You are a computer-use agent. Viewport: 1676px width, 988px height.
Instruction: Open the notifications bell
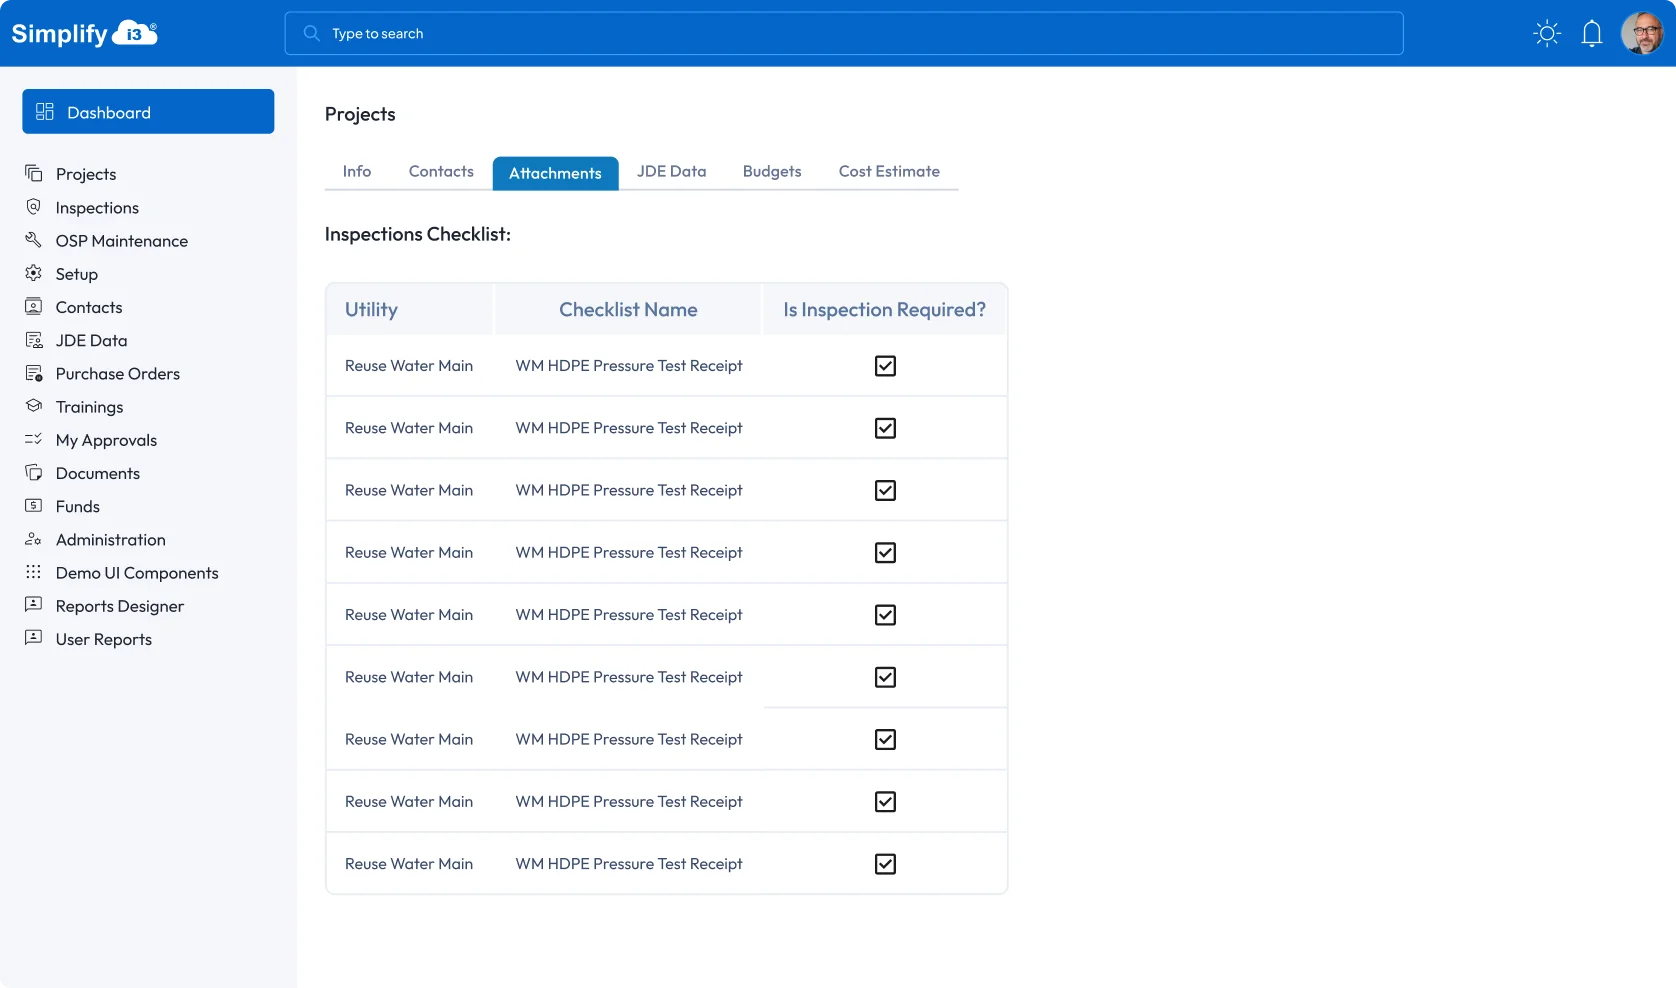click(x=1592, y=34)
